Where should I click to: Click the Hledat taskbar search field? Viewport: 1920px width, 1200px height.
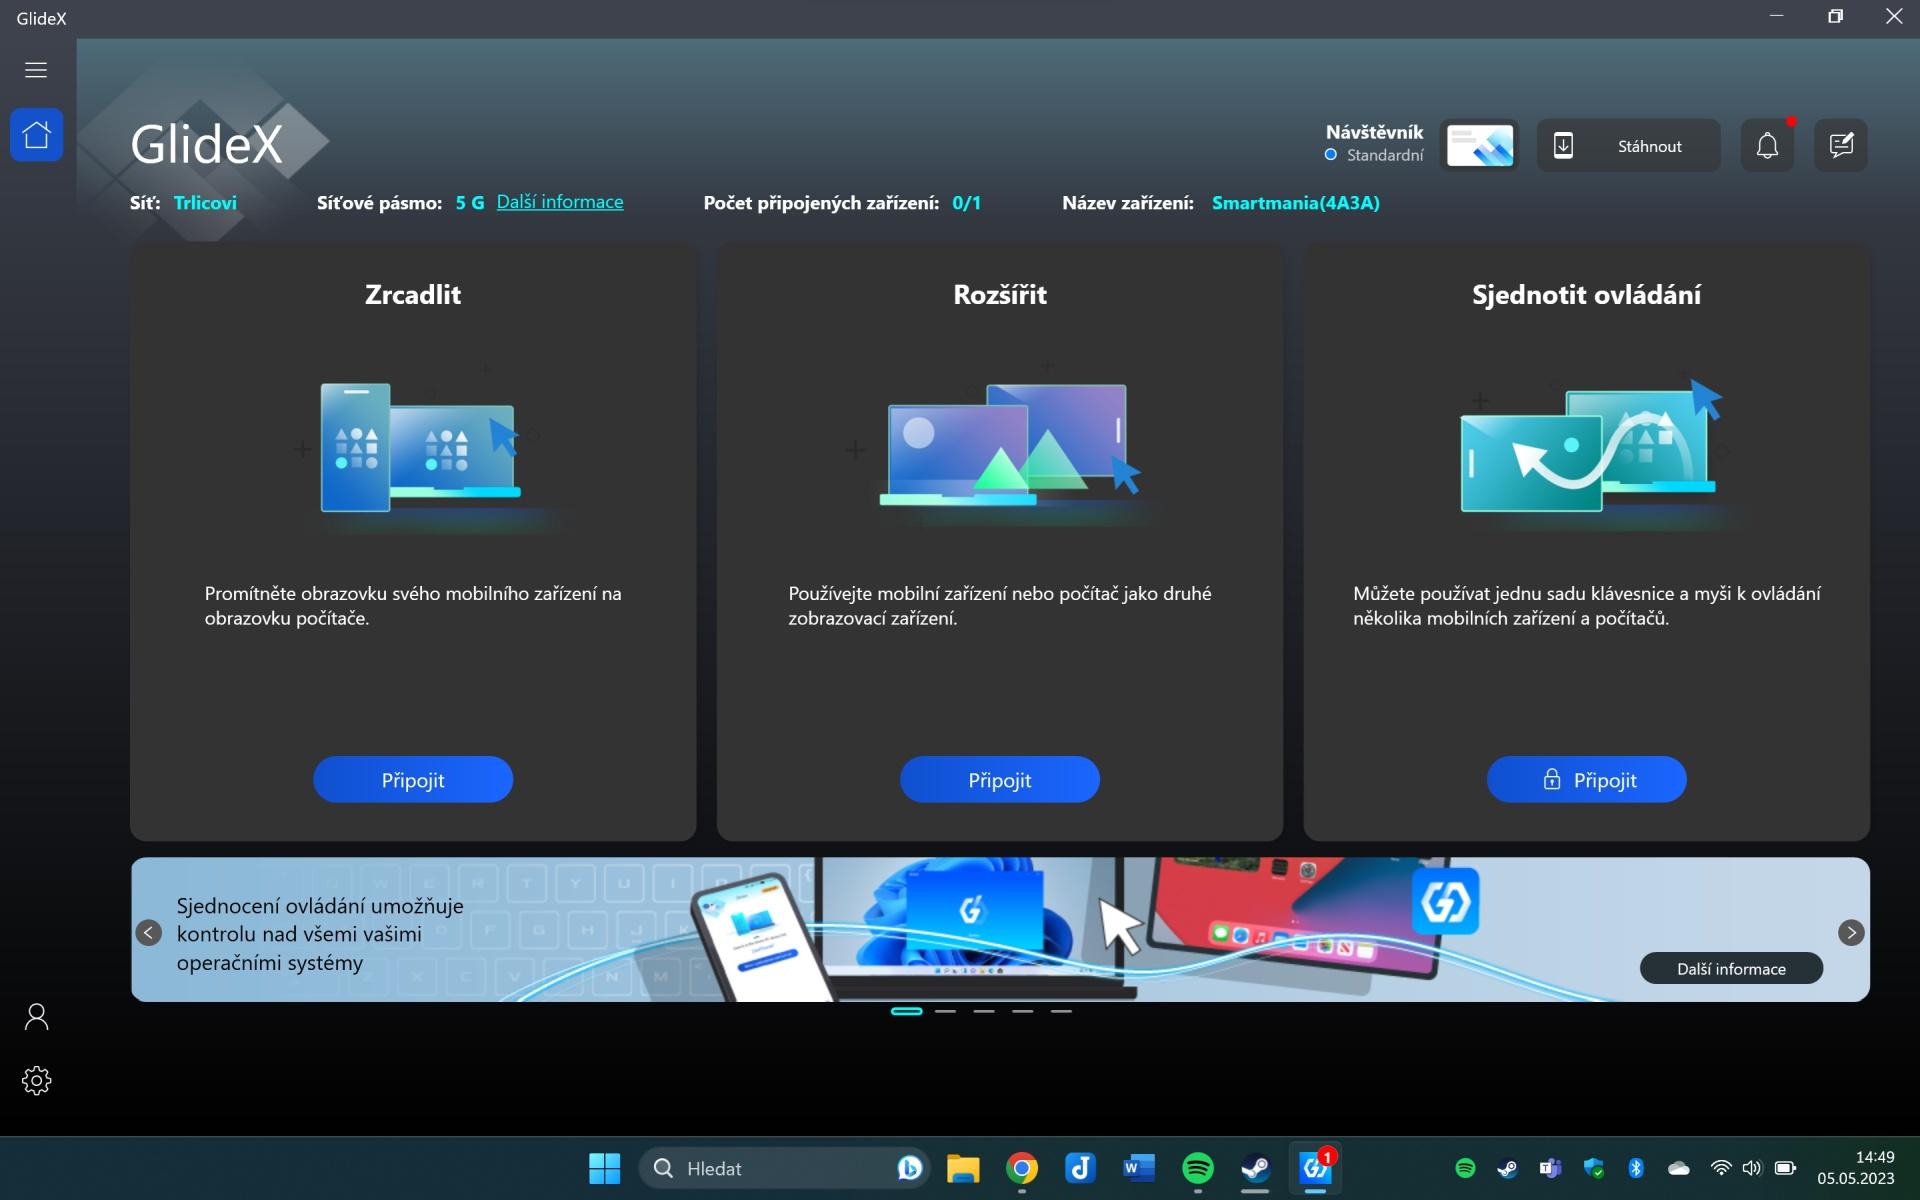pos(785,1168)
